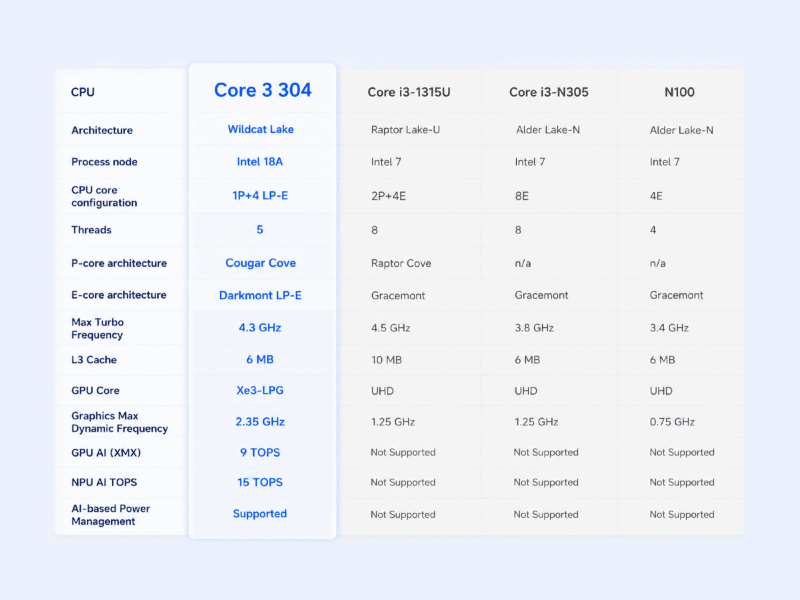This screenshot has height=600, width=800.
Task: Click the 'Raptor Cove' cell
Action: (401, 263)
